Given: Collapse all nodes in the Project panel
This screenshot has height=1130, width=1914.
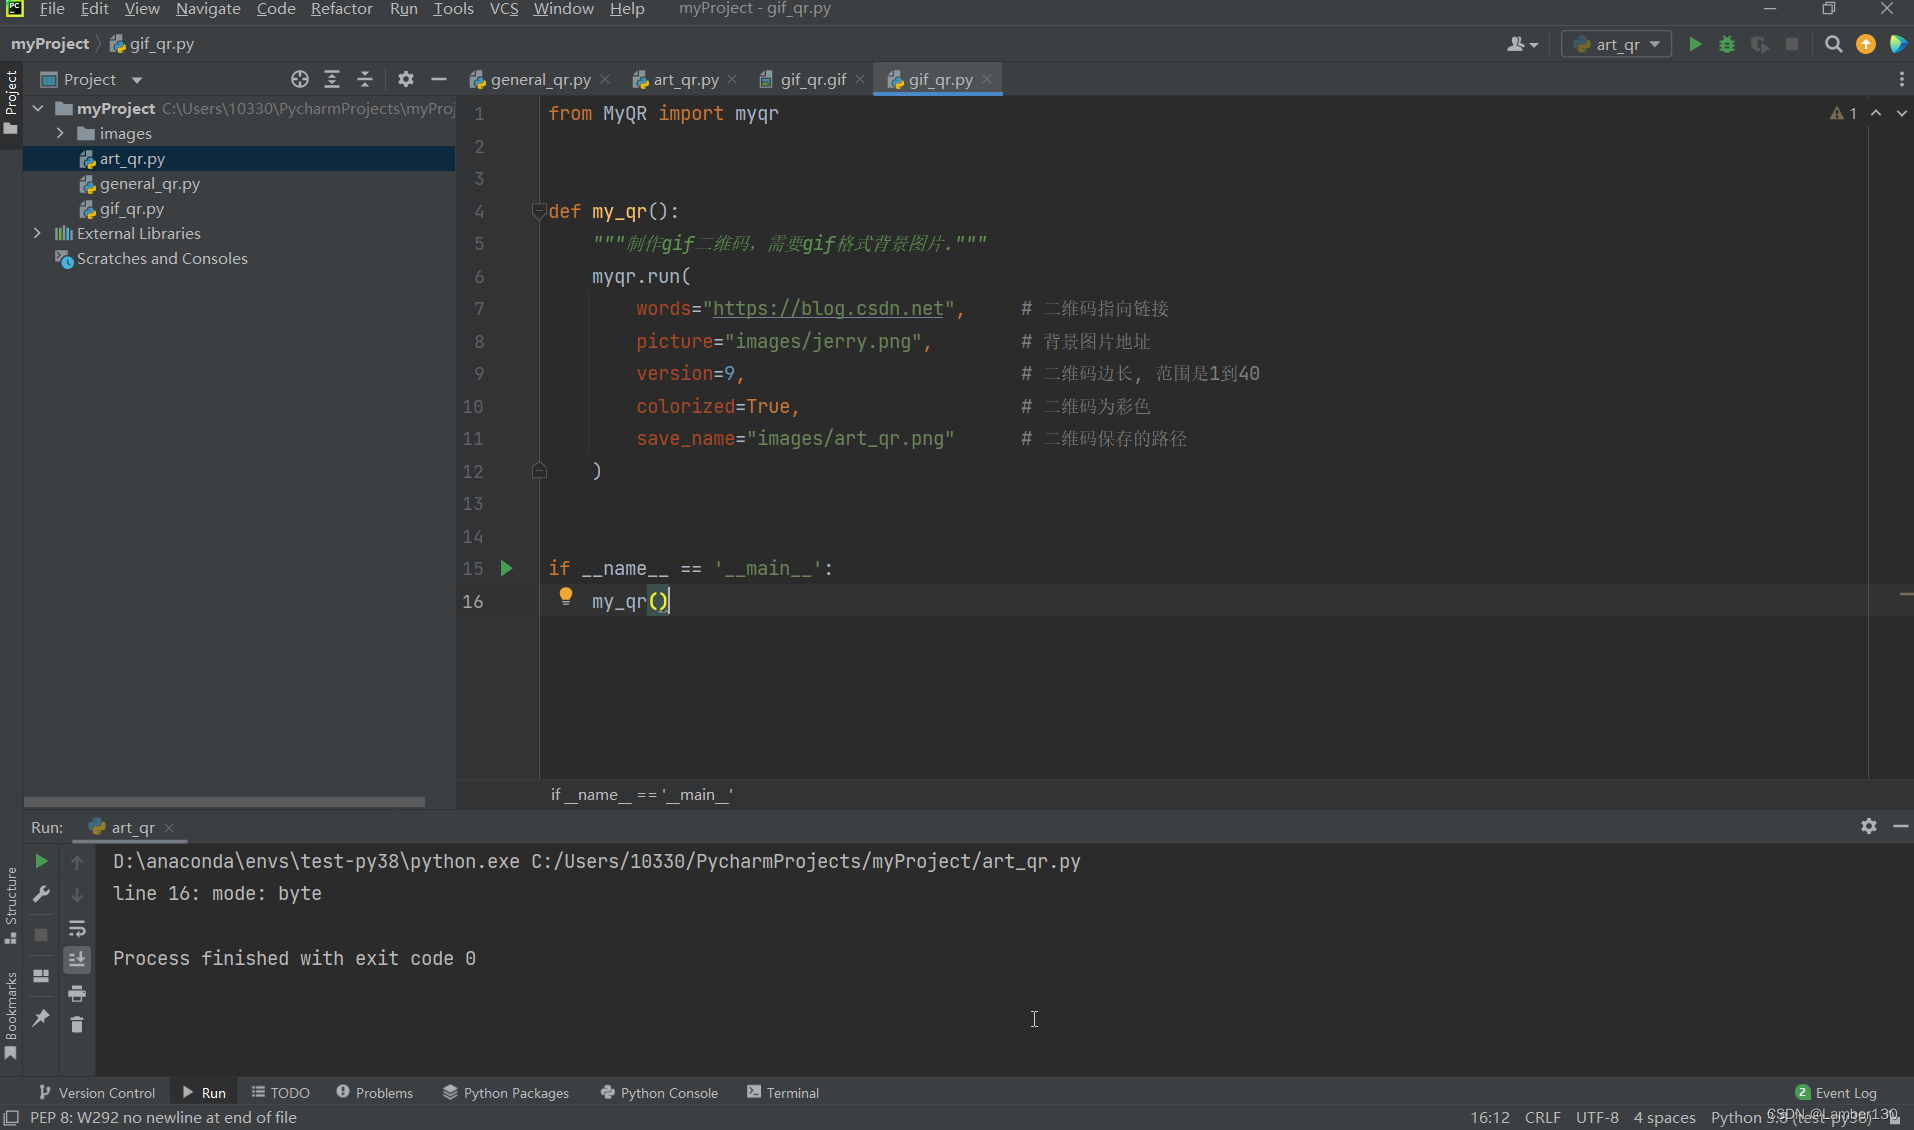Looking at the screenshot, I should pos(365,78).
